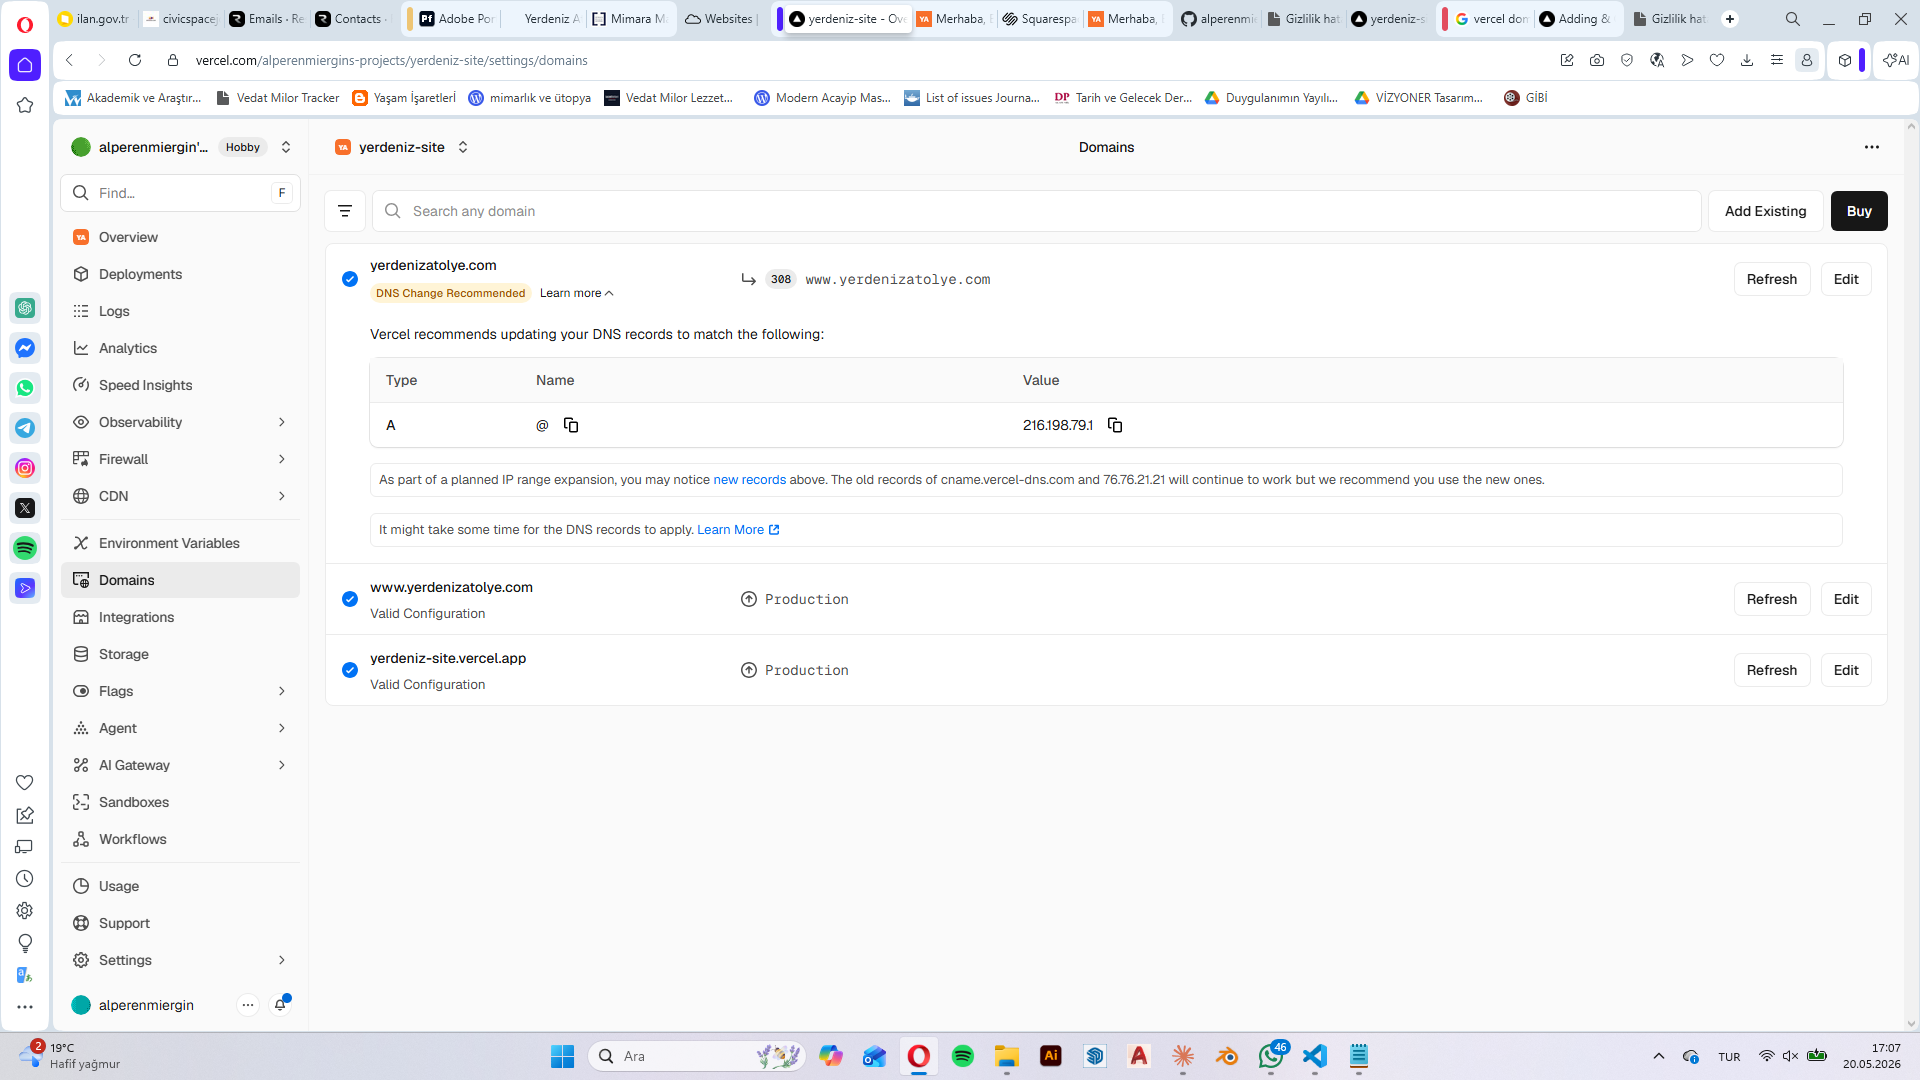
Task: Open Opera sidebar Instagram icon
Action: coord(25,468)
